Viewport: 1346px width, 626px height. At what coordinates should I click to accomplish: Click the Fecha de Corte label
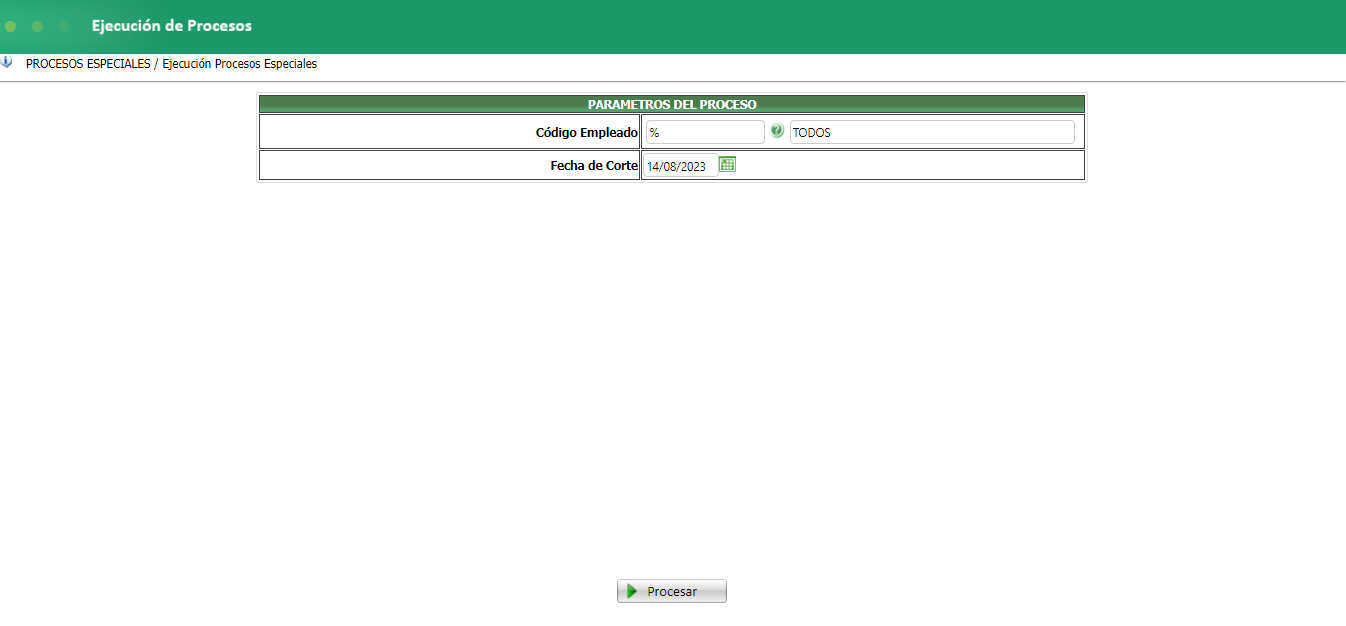click(594, 166)
